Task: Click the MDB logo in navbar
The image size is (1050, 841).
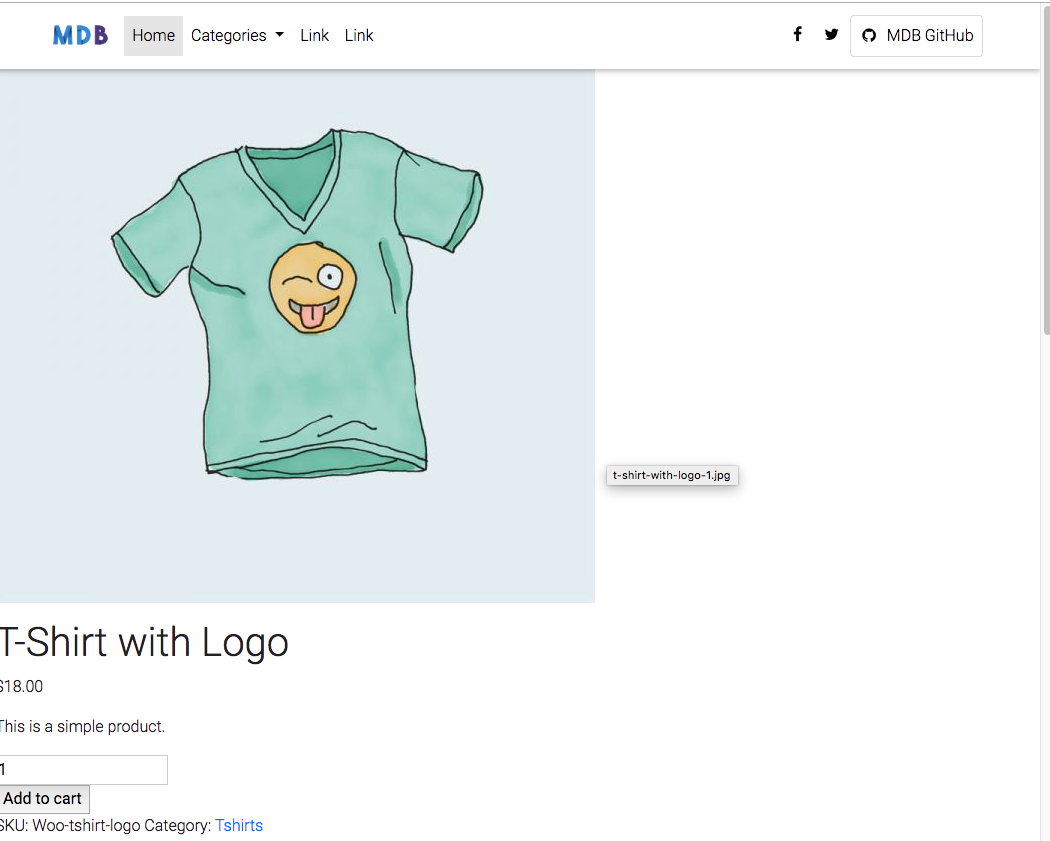Action: pos(80,35)
